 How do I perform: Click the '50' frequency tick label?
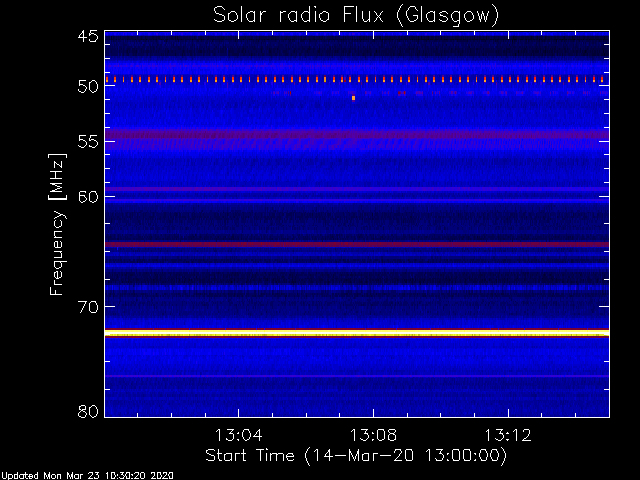(x=88, y=87)
